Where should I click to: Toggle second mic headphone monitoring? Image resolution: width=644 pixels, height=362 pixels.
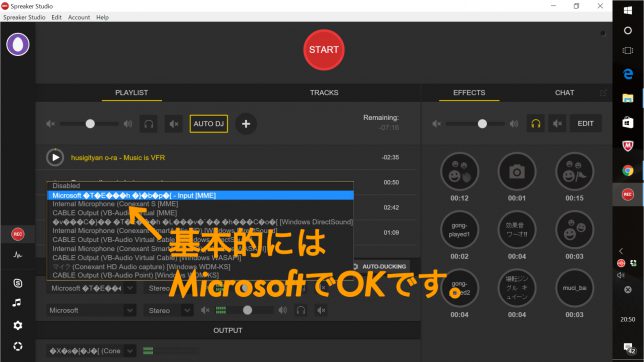[301, 310]
